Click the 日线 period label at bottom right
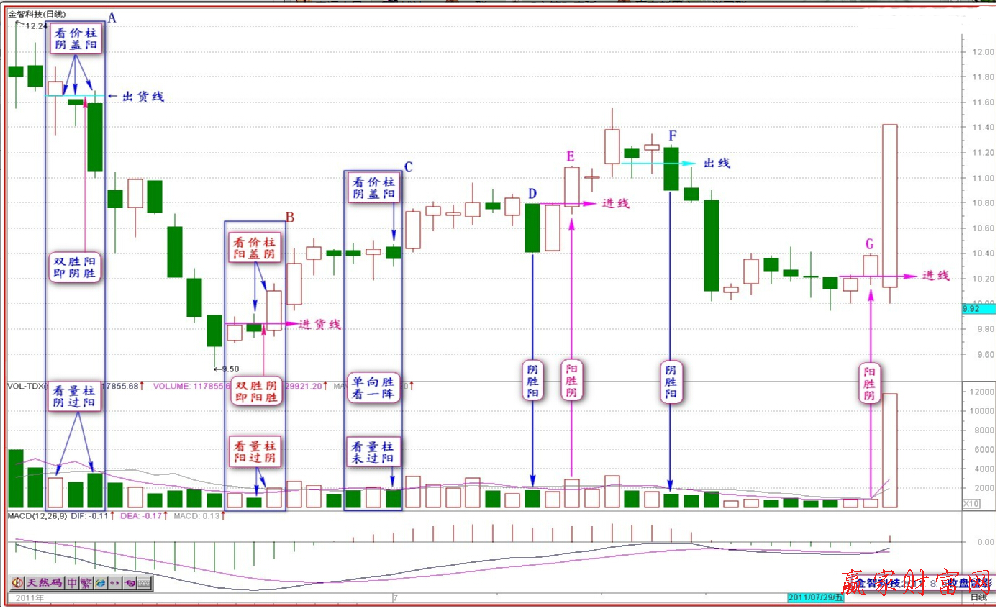Viewport: 996px width, 607px height. pos(978,597)
